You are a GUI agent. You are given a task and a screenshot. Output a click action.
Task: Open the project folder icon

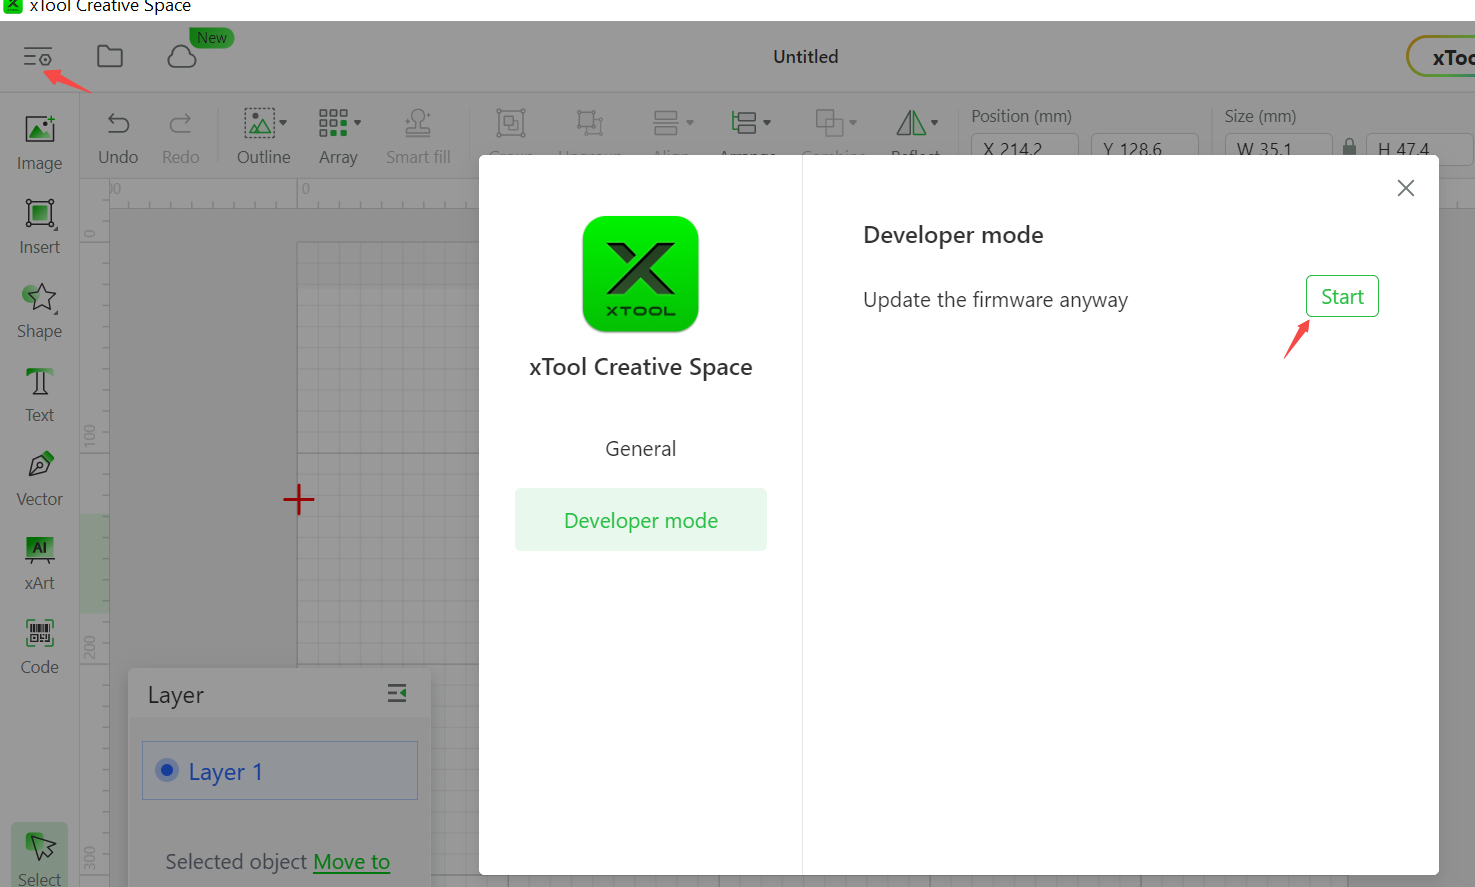point(110,57)
